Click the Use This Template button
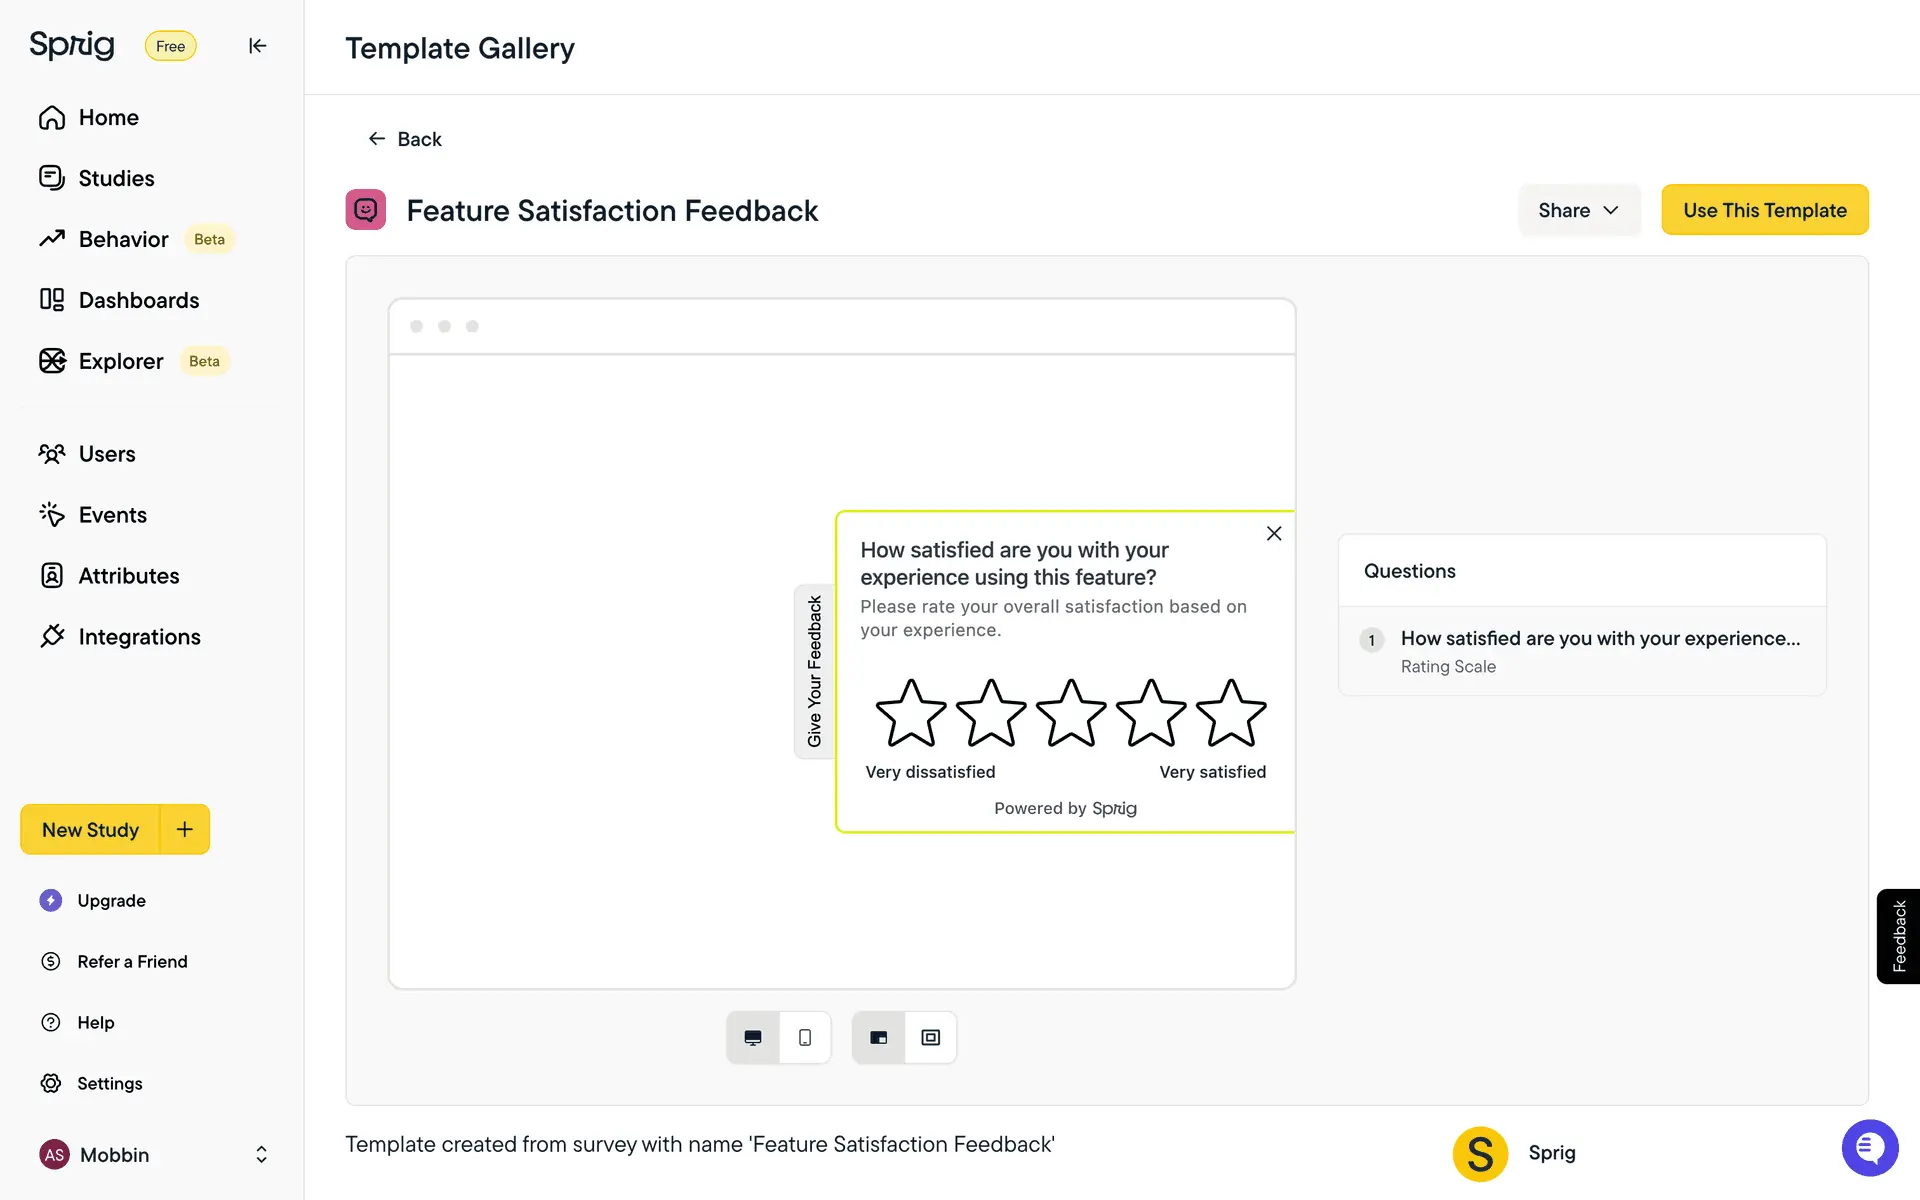The width and height of the screenshot is (1920, 1200). point(1764,210)
